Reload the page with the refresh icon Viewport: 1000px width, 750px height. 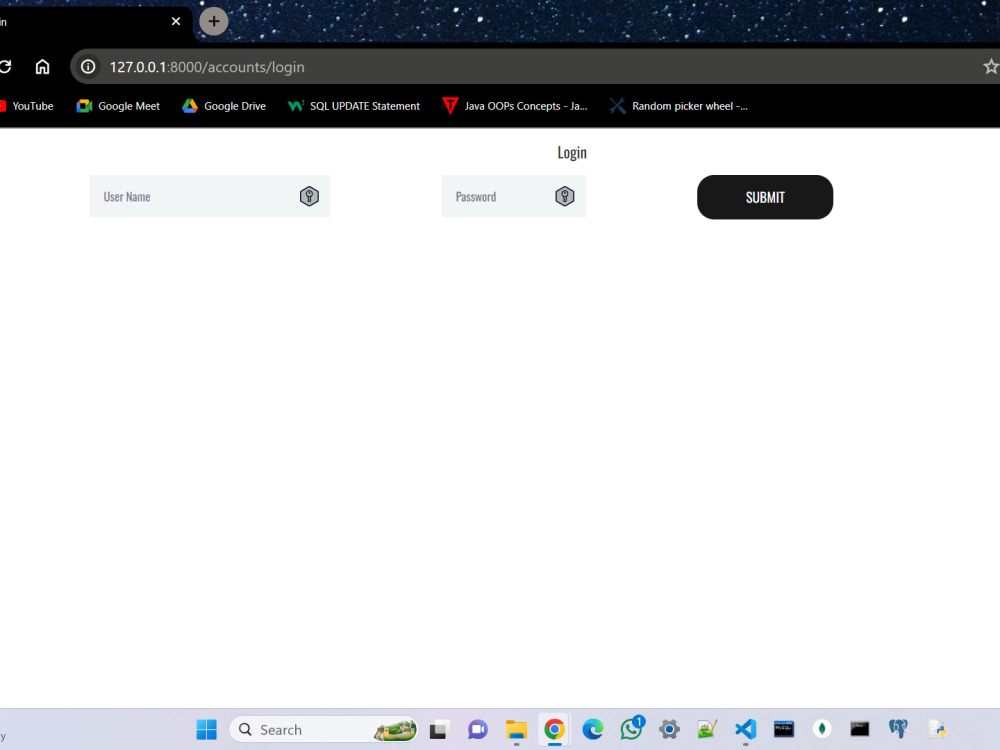5,67
